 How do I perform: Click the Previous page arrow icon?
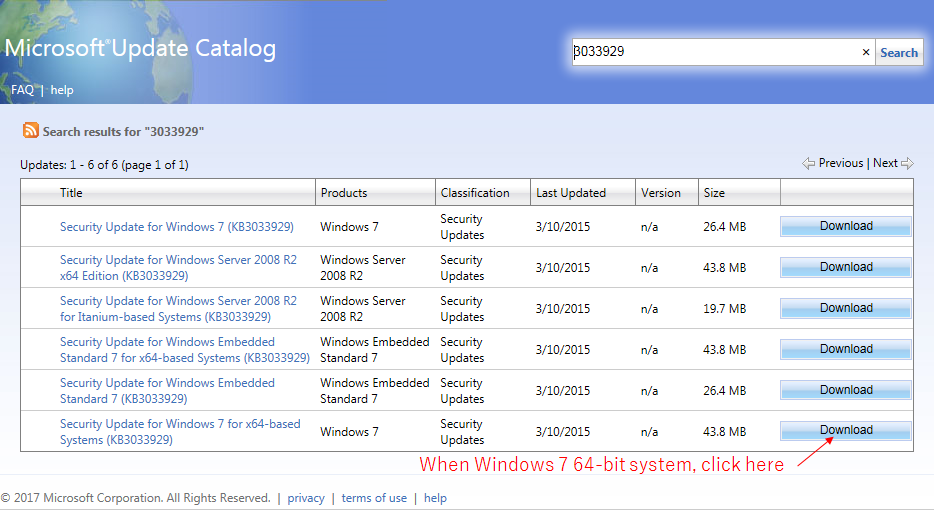click(x=808, y=163)
